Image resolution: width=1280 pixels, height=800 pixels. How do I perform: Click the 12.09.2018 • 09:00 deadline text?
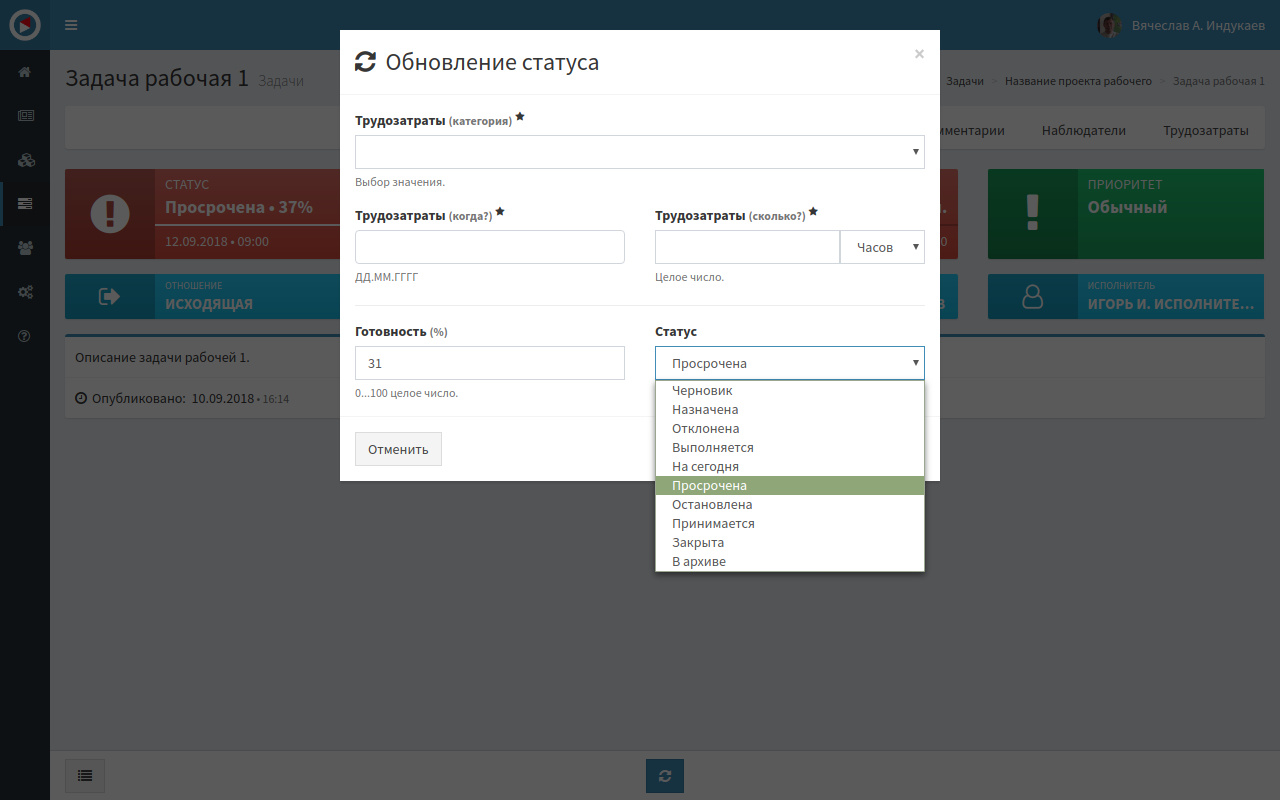(x=217, y=241)
